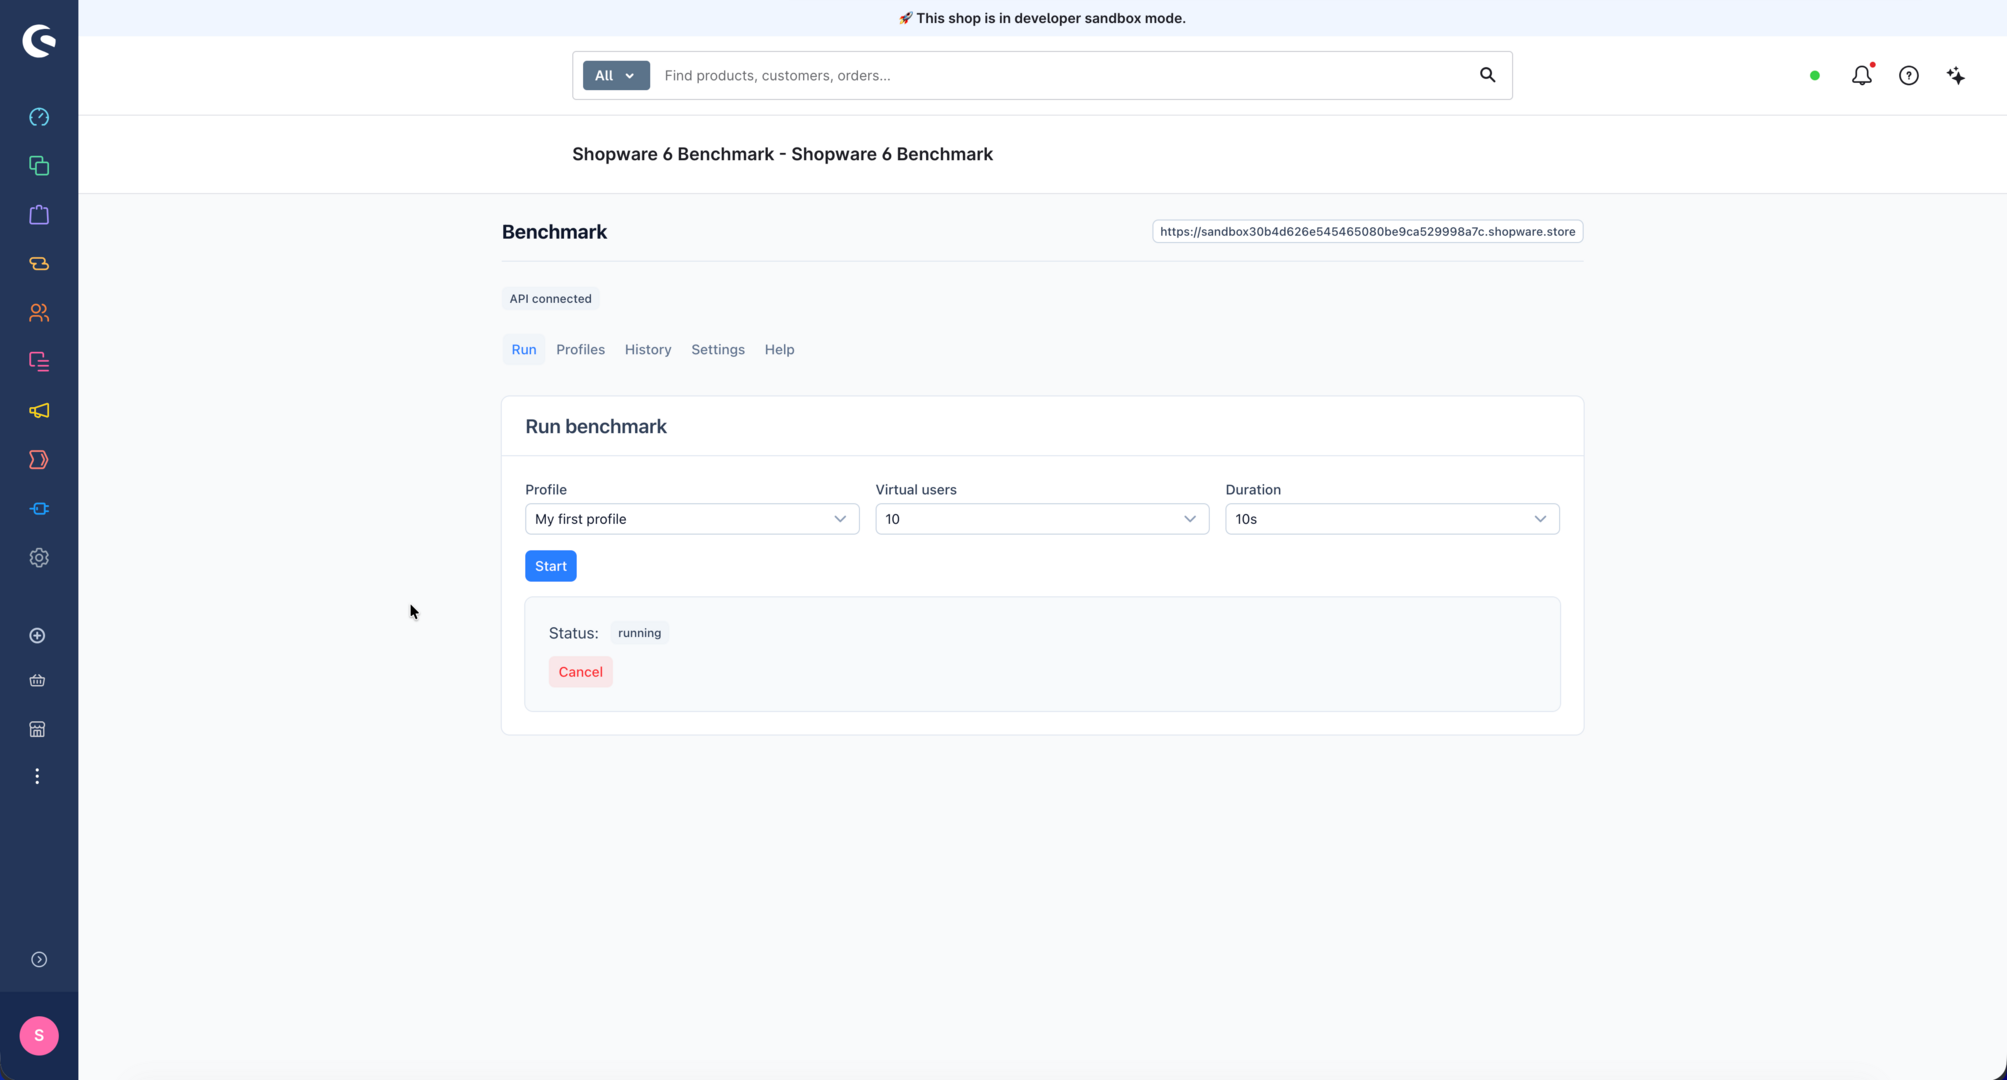Open the Virtual users dropdown
The image size is (2007, 1080).
[1042, 519]
